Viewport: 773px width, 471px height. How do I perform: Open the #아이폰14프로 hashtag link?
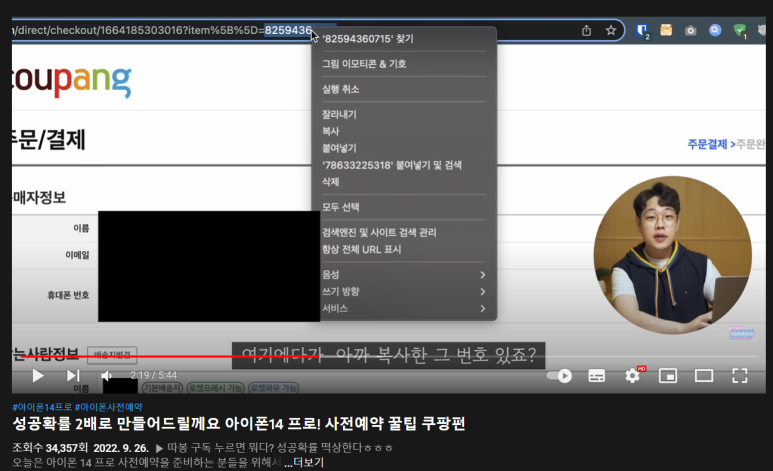pos(42,407)
